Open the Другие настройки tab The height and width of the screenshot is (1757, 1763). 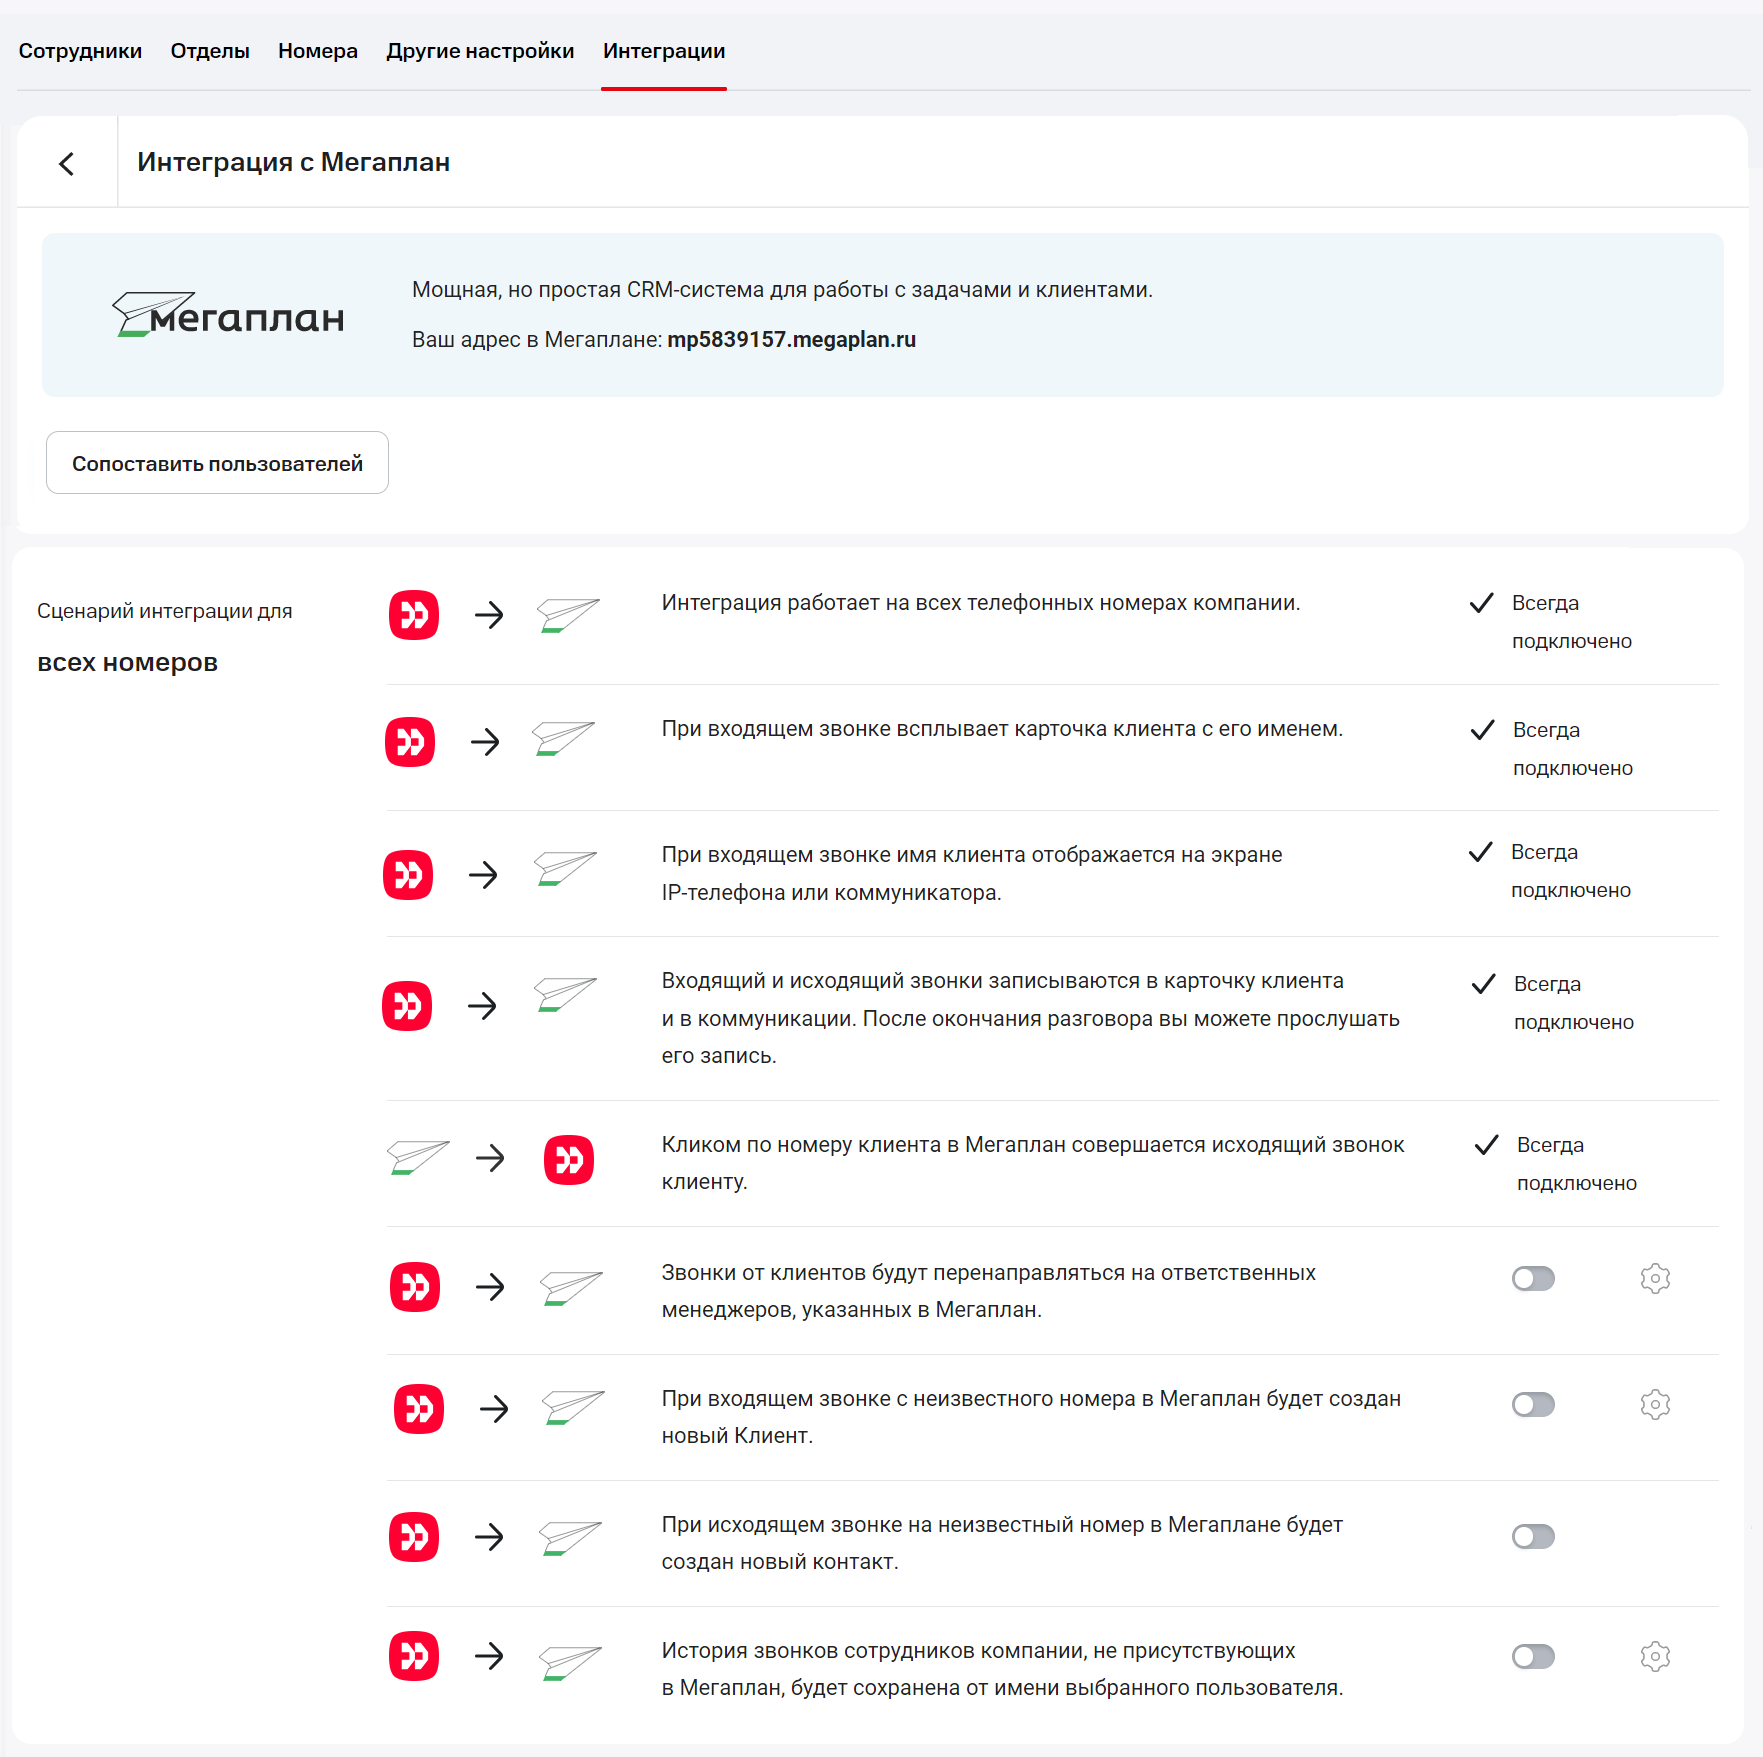click(480, 51)
